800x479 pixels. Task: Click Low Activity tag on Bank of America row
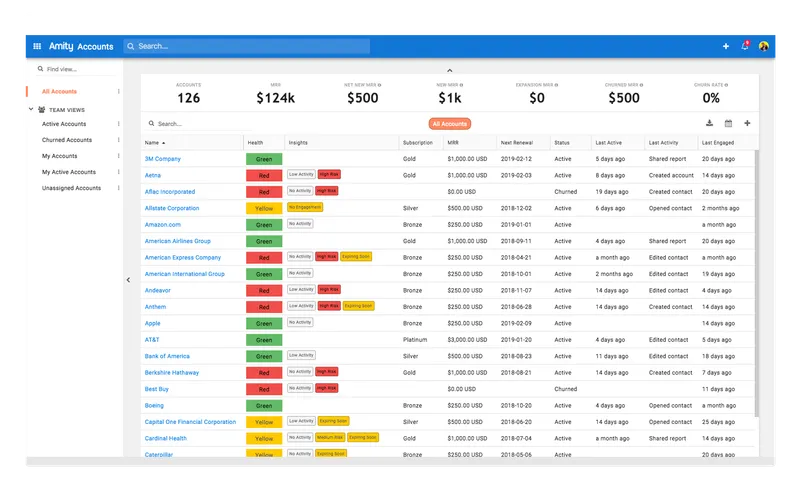click(x=301, y=355)
